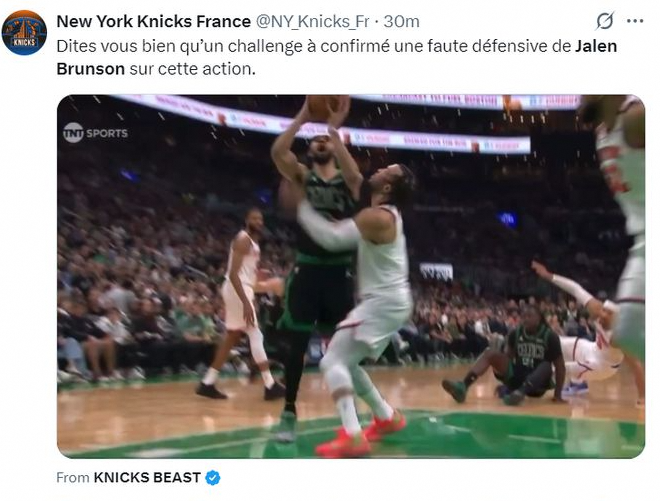Screen dimensions: 660x501
Task: Play the embedded basketball video
Action: coord(351,276)
